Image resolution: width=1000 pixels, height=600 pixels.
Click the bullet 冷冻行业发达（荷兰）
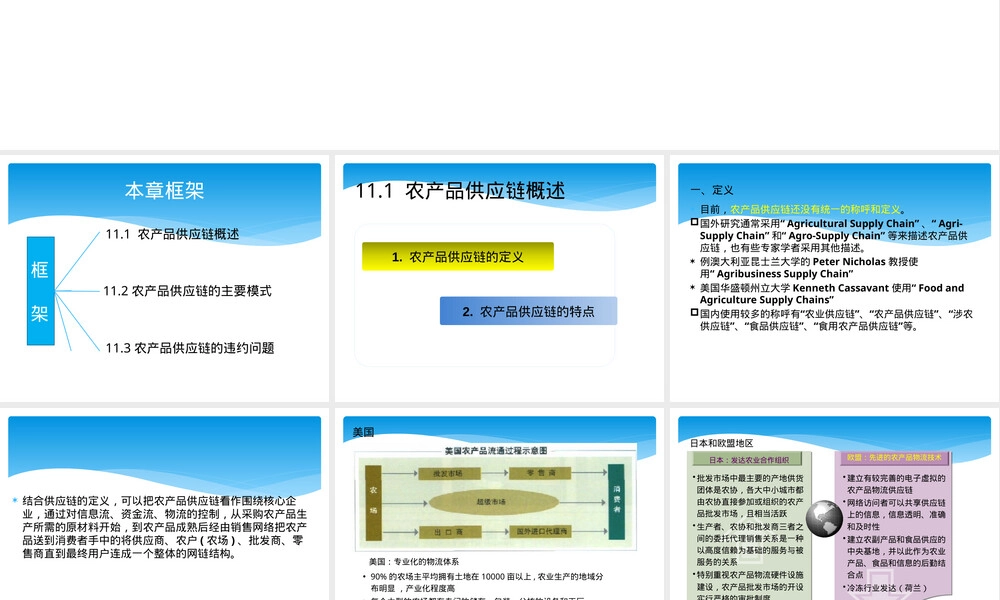885,588
